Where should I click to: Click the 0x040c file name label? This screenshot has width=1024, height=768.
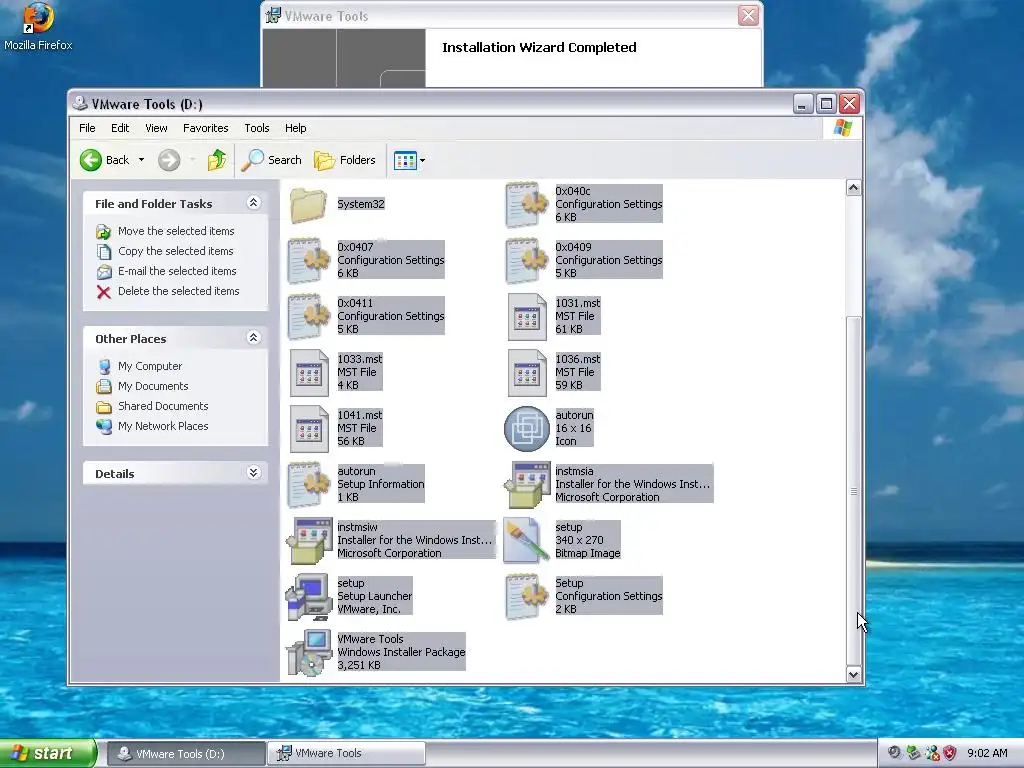[573, 191]
